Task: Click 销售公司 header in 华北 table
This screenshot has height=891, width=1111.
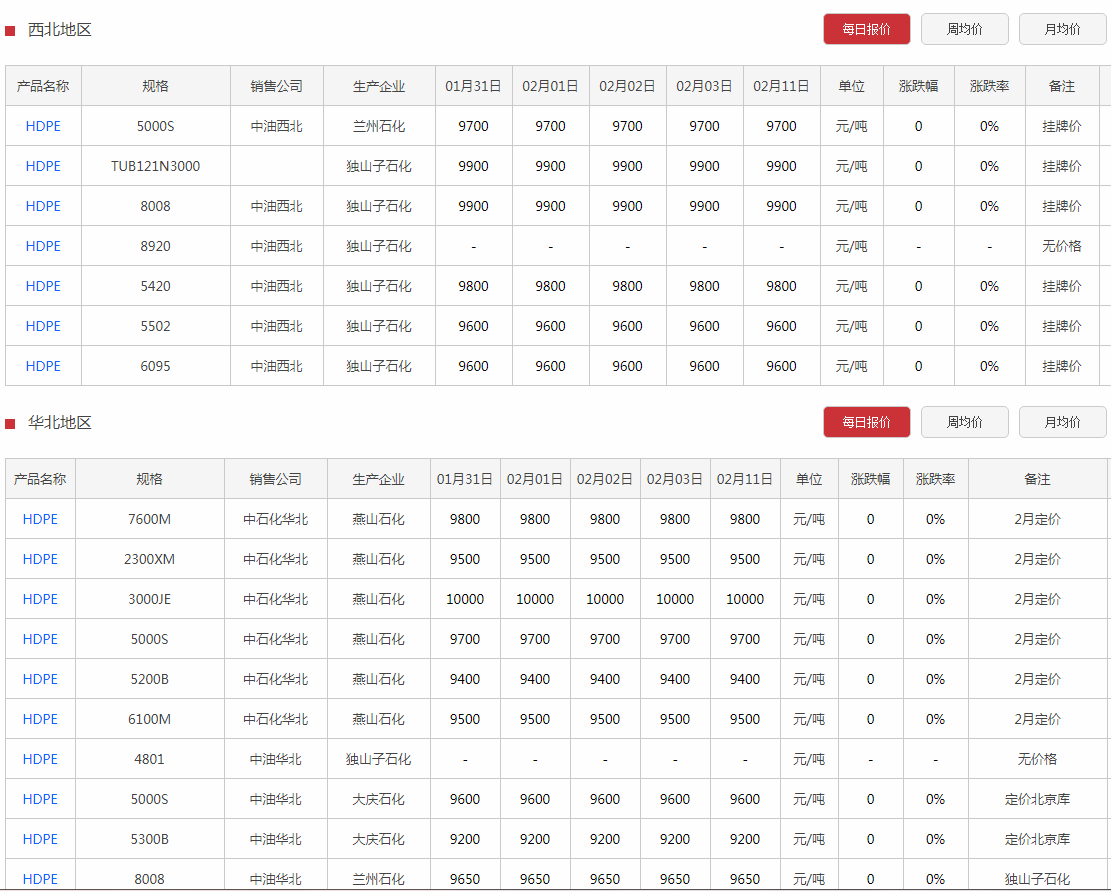Action: [x=276, y=479]
